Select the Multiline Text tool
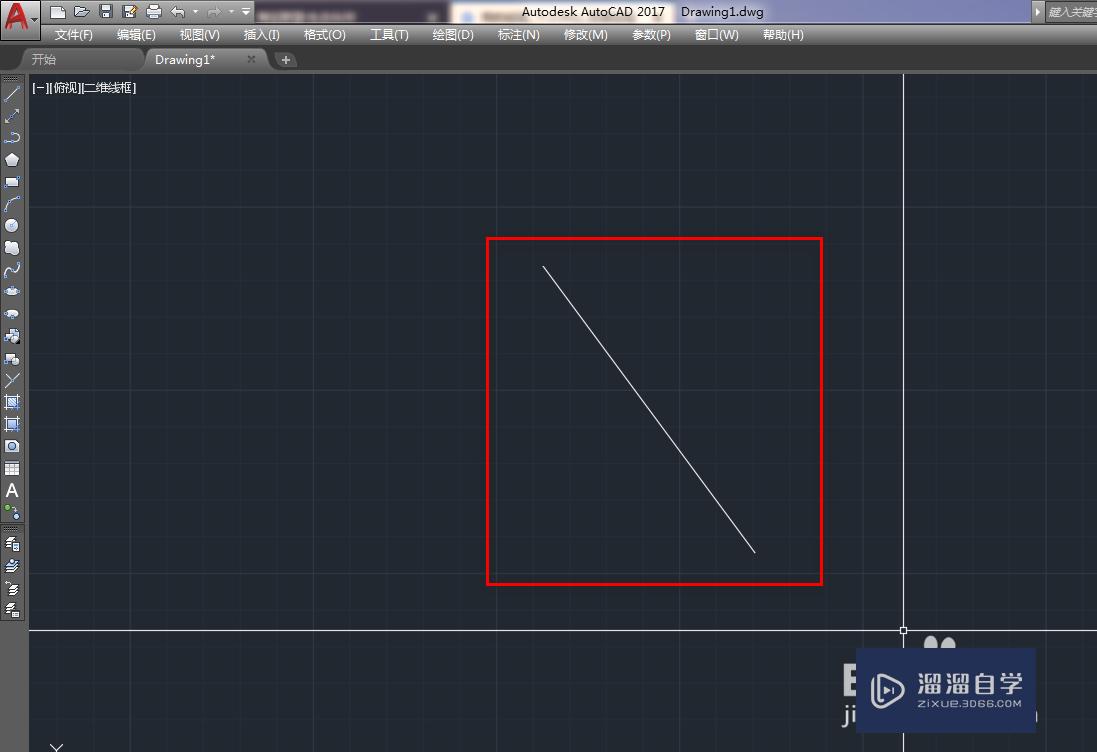Screen dimensions: 1097x752 12,491
